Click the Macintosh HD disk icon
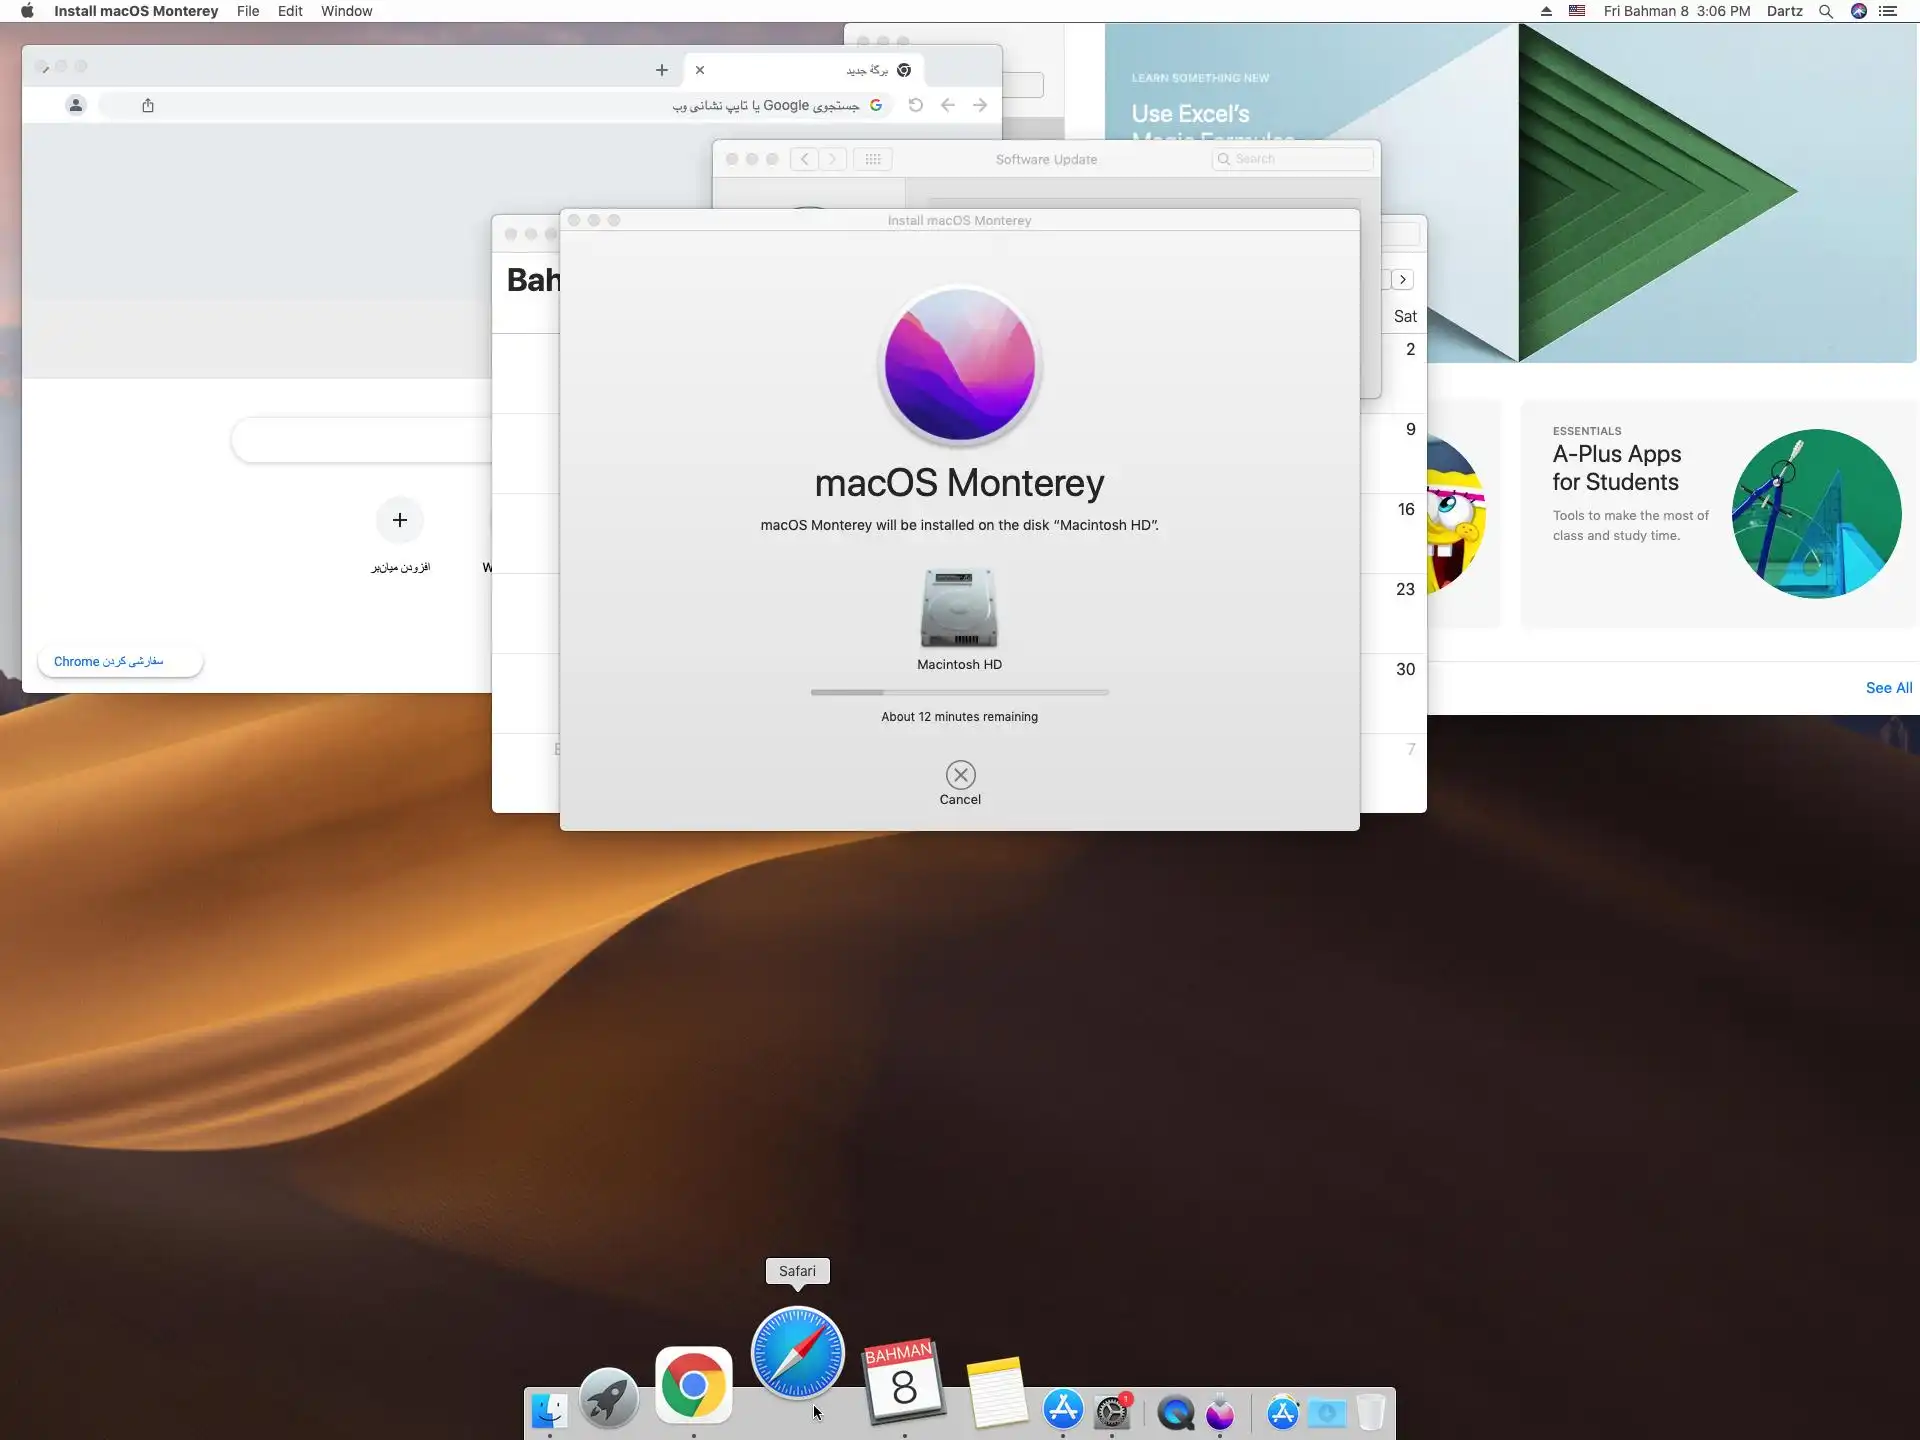The width and height of the screenshot is (1920, 1440). click(x=959, y=608)
